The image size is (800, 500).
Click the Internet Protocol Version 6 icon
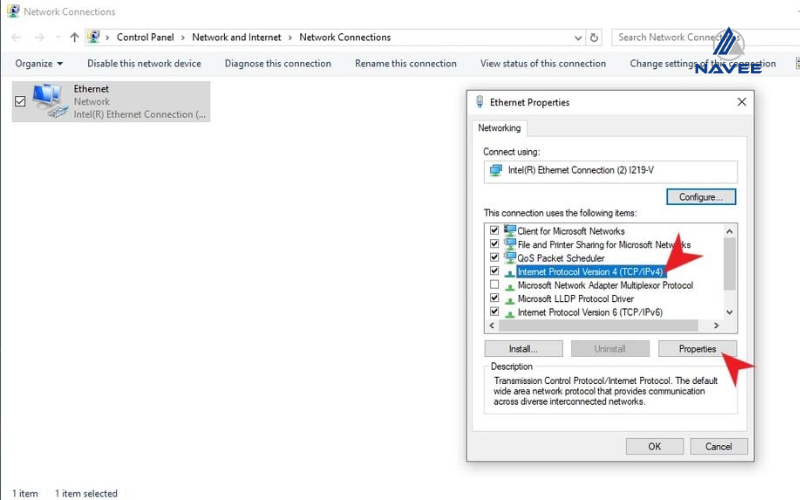pyautogui.click(x=510, y=313)
